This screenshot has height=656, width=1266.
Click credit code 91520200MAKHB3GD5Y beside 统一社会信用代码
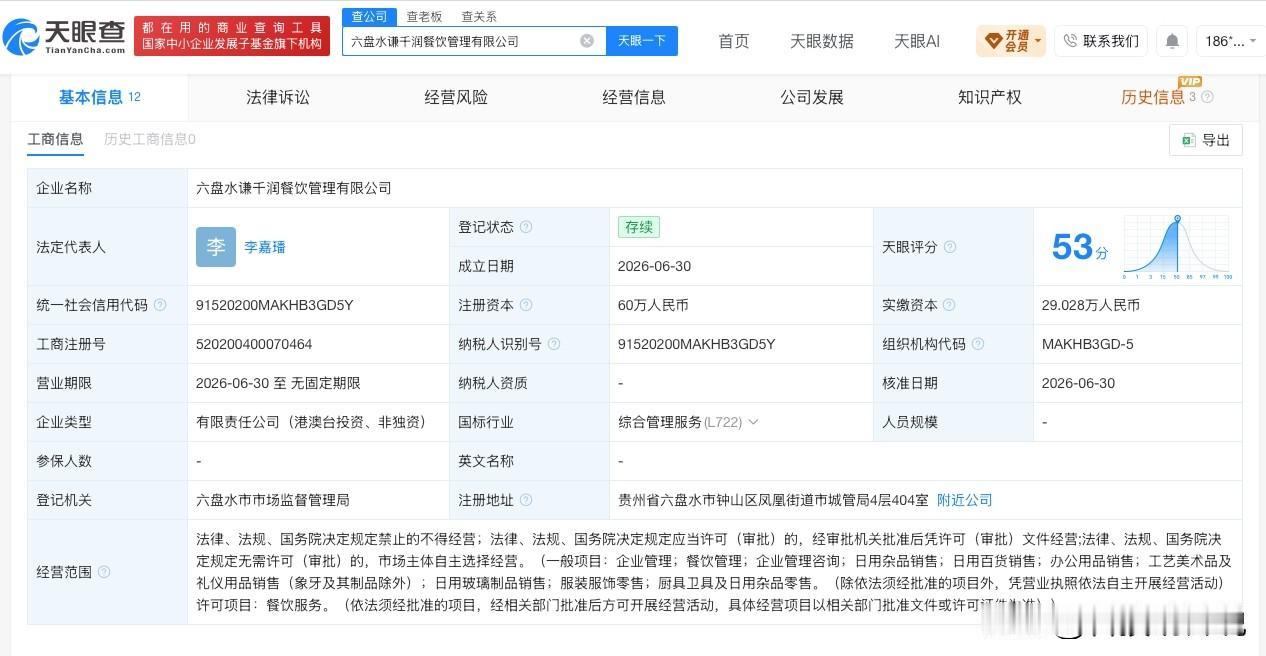(x=275, y=305)
